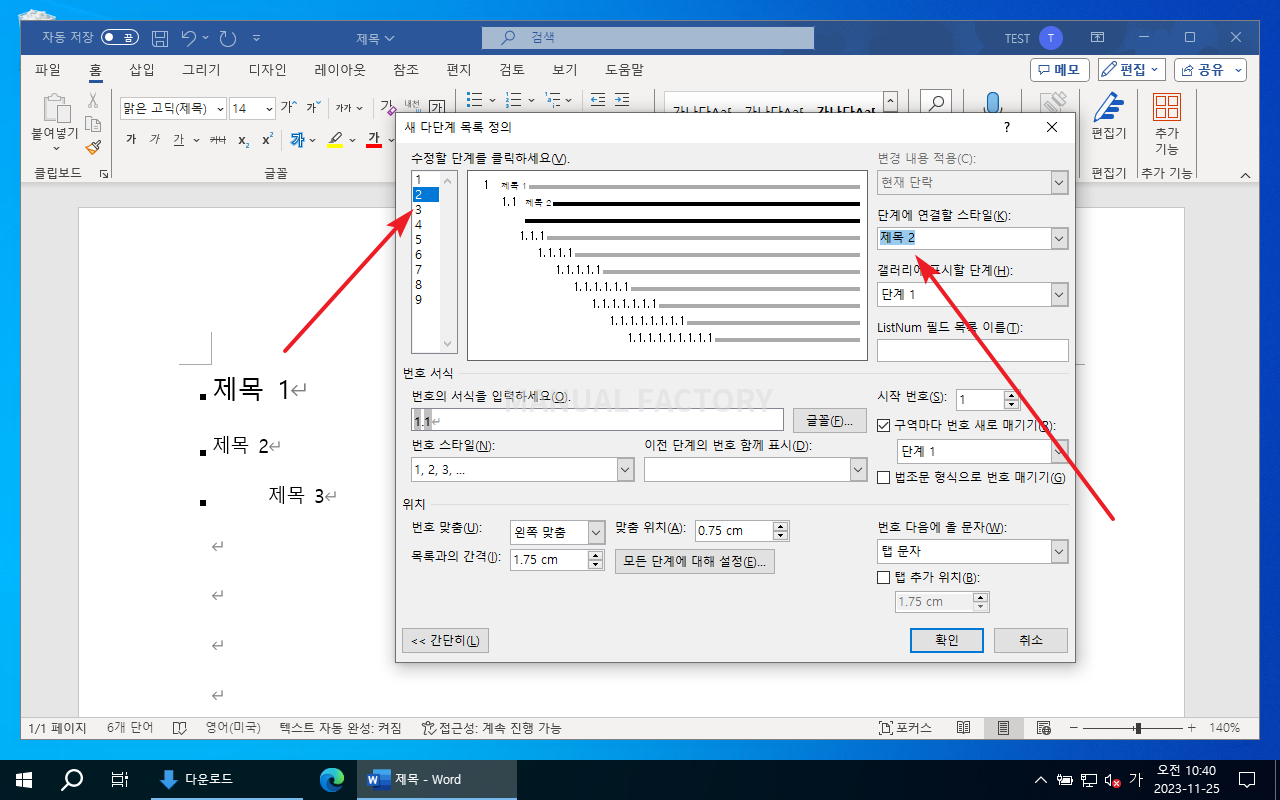Viewport: 1280px width, 800px height.
Task: Click the Undo icon in title bar
Action: [189, 38]
